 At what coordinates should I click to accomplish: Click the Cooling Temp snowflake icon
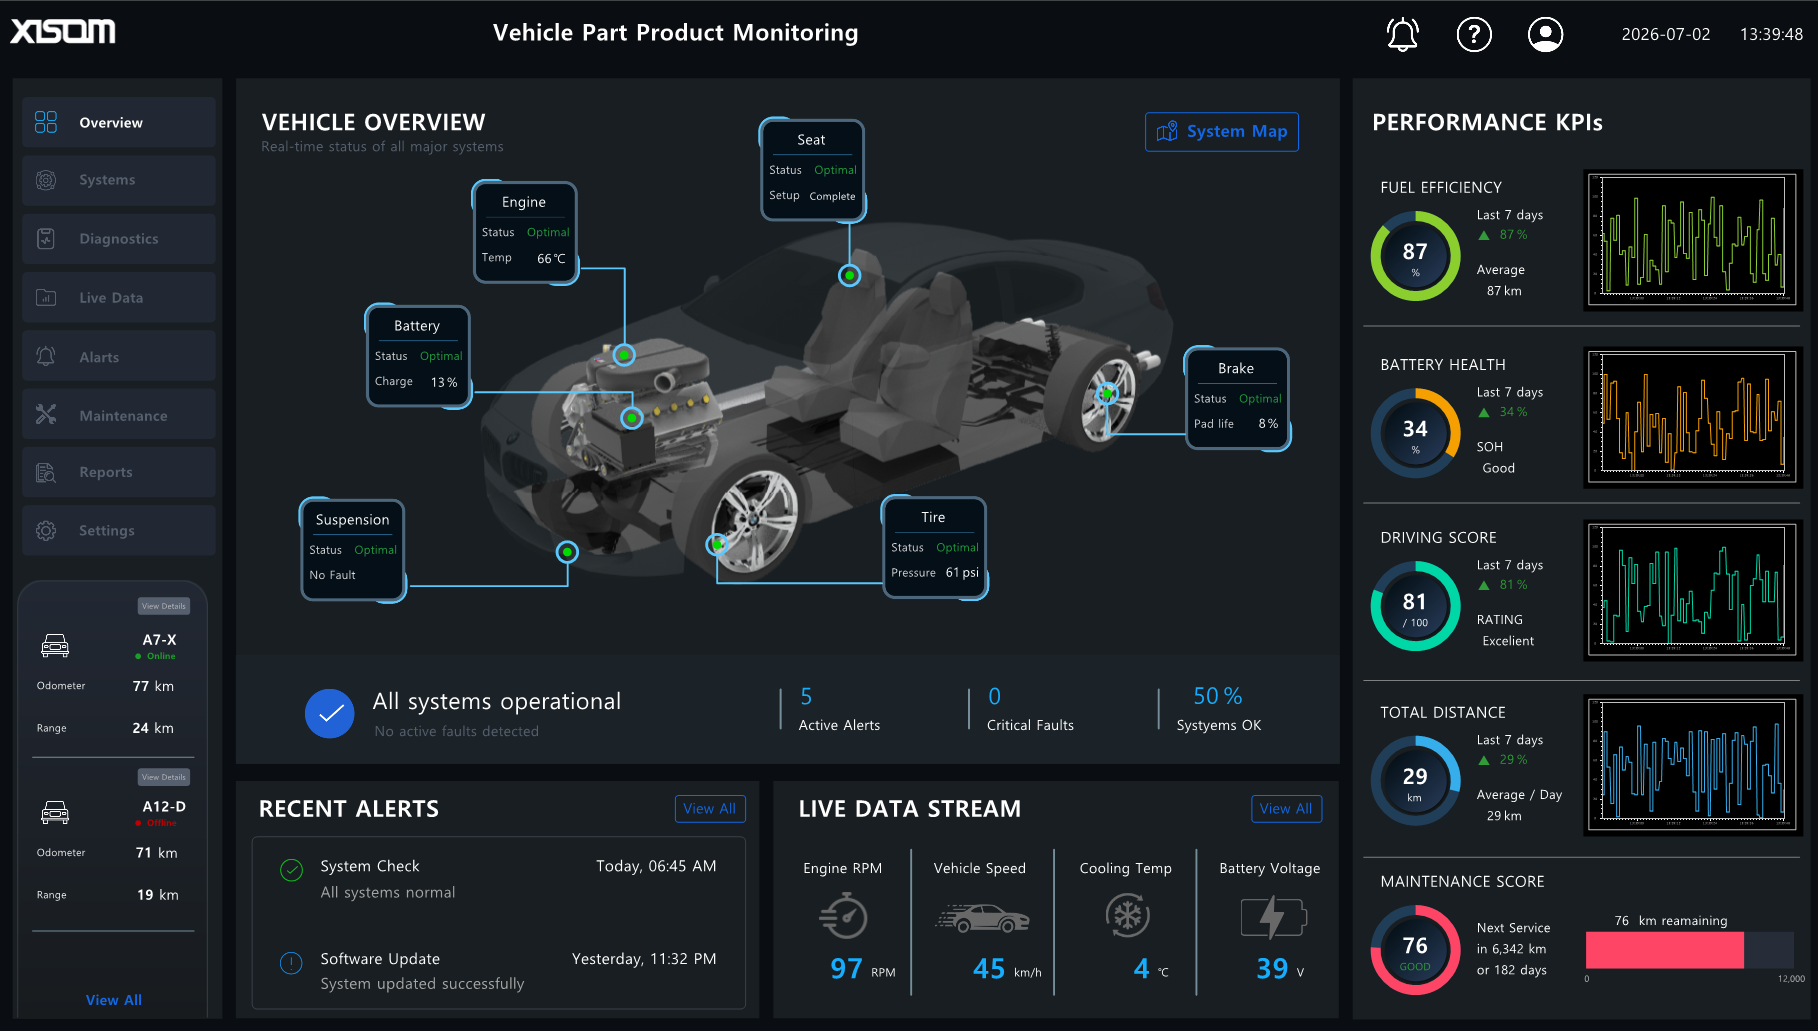coord(1127,915)
